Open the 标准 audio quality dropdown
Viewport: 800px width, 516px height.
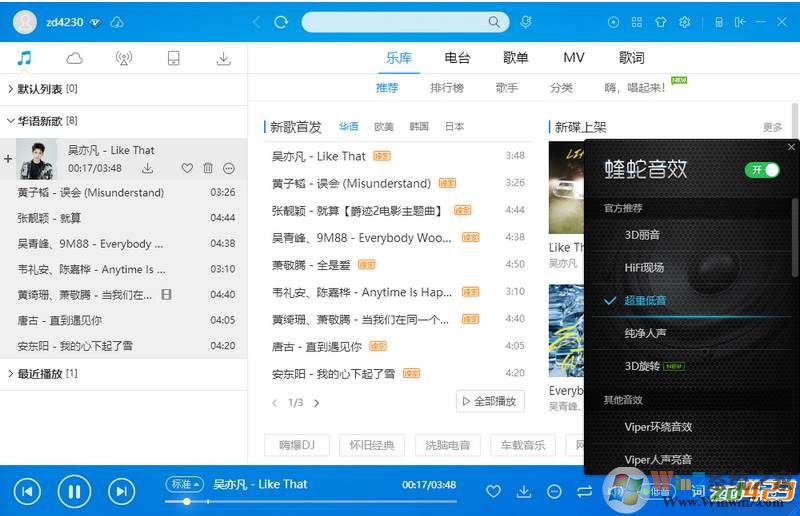point(185,484)
